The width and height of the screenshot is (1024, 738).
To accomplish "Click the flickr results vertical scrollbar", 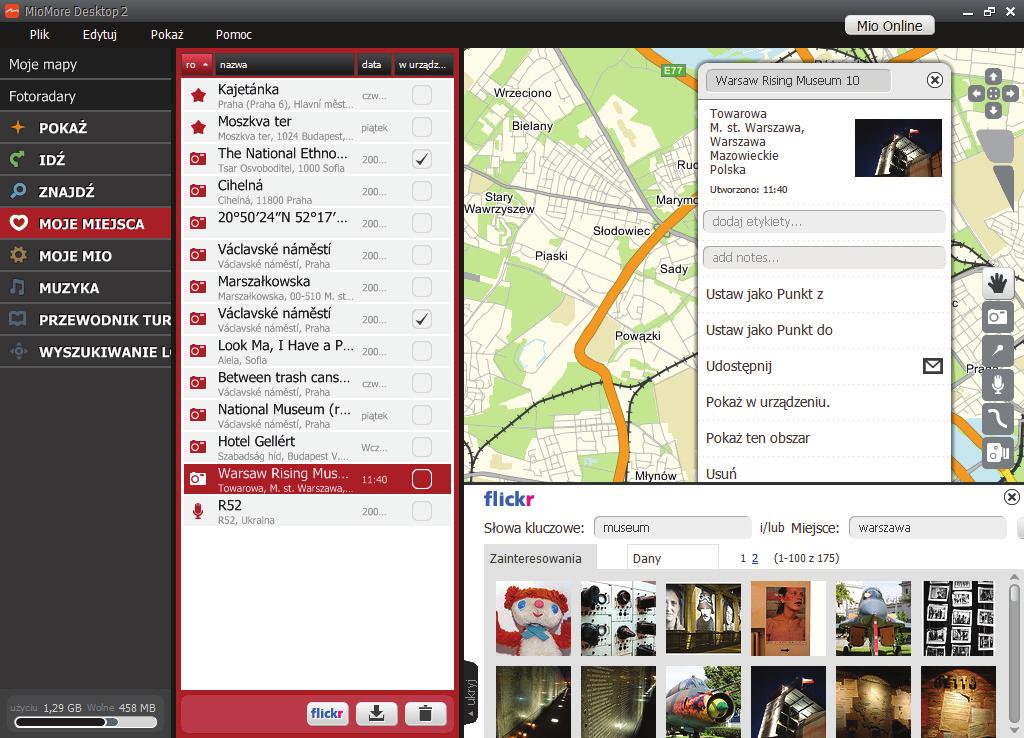I will (x=1014, y=653).
